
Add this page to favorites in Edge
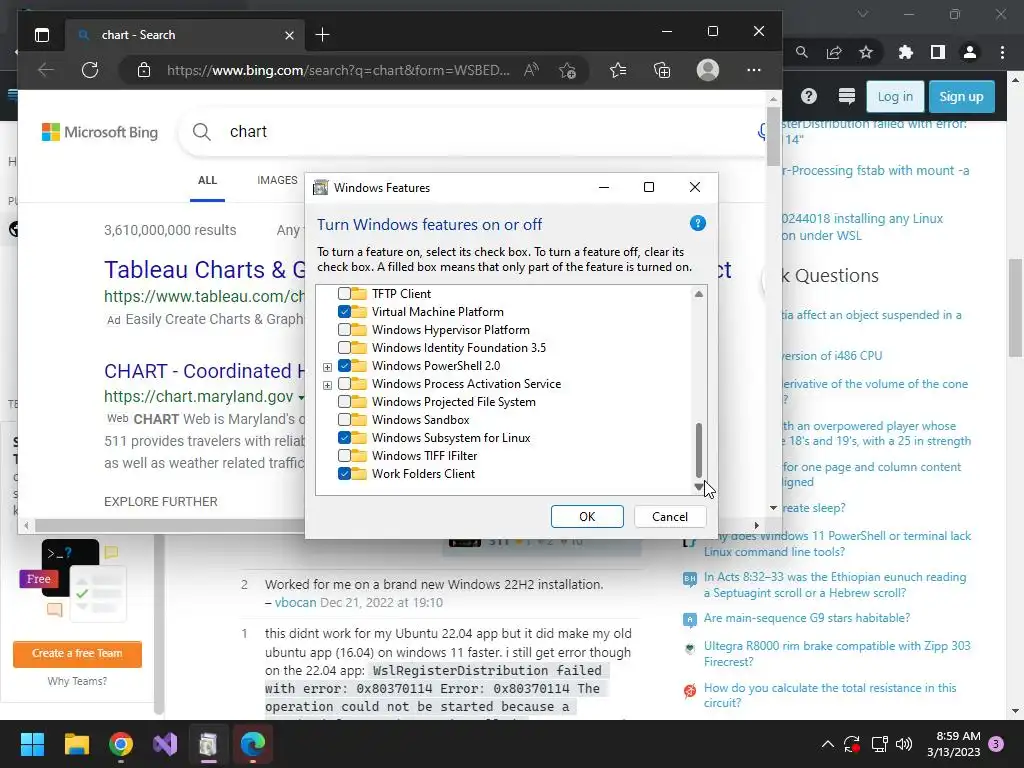click(568, 70)
